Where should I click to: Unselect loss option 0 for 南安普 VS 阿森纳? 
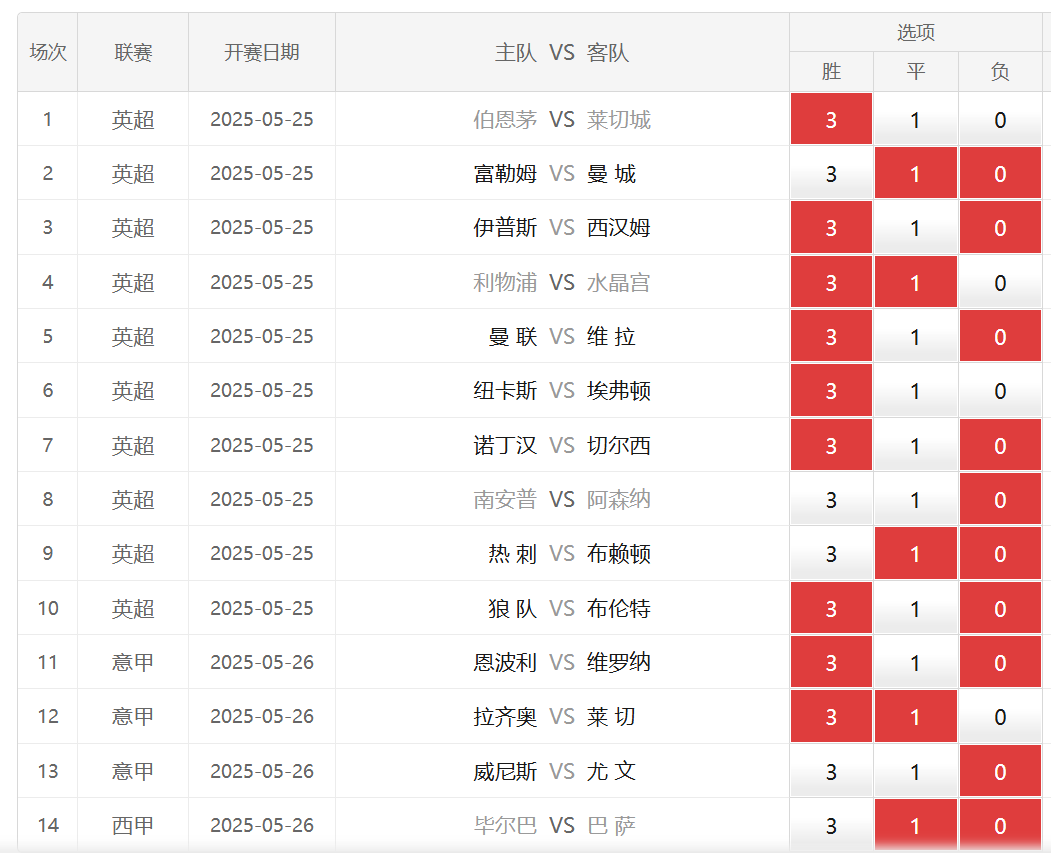coord(1000,500)
